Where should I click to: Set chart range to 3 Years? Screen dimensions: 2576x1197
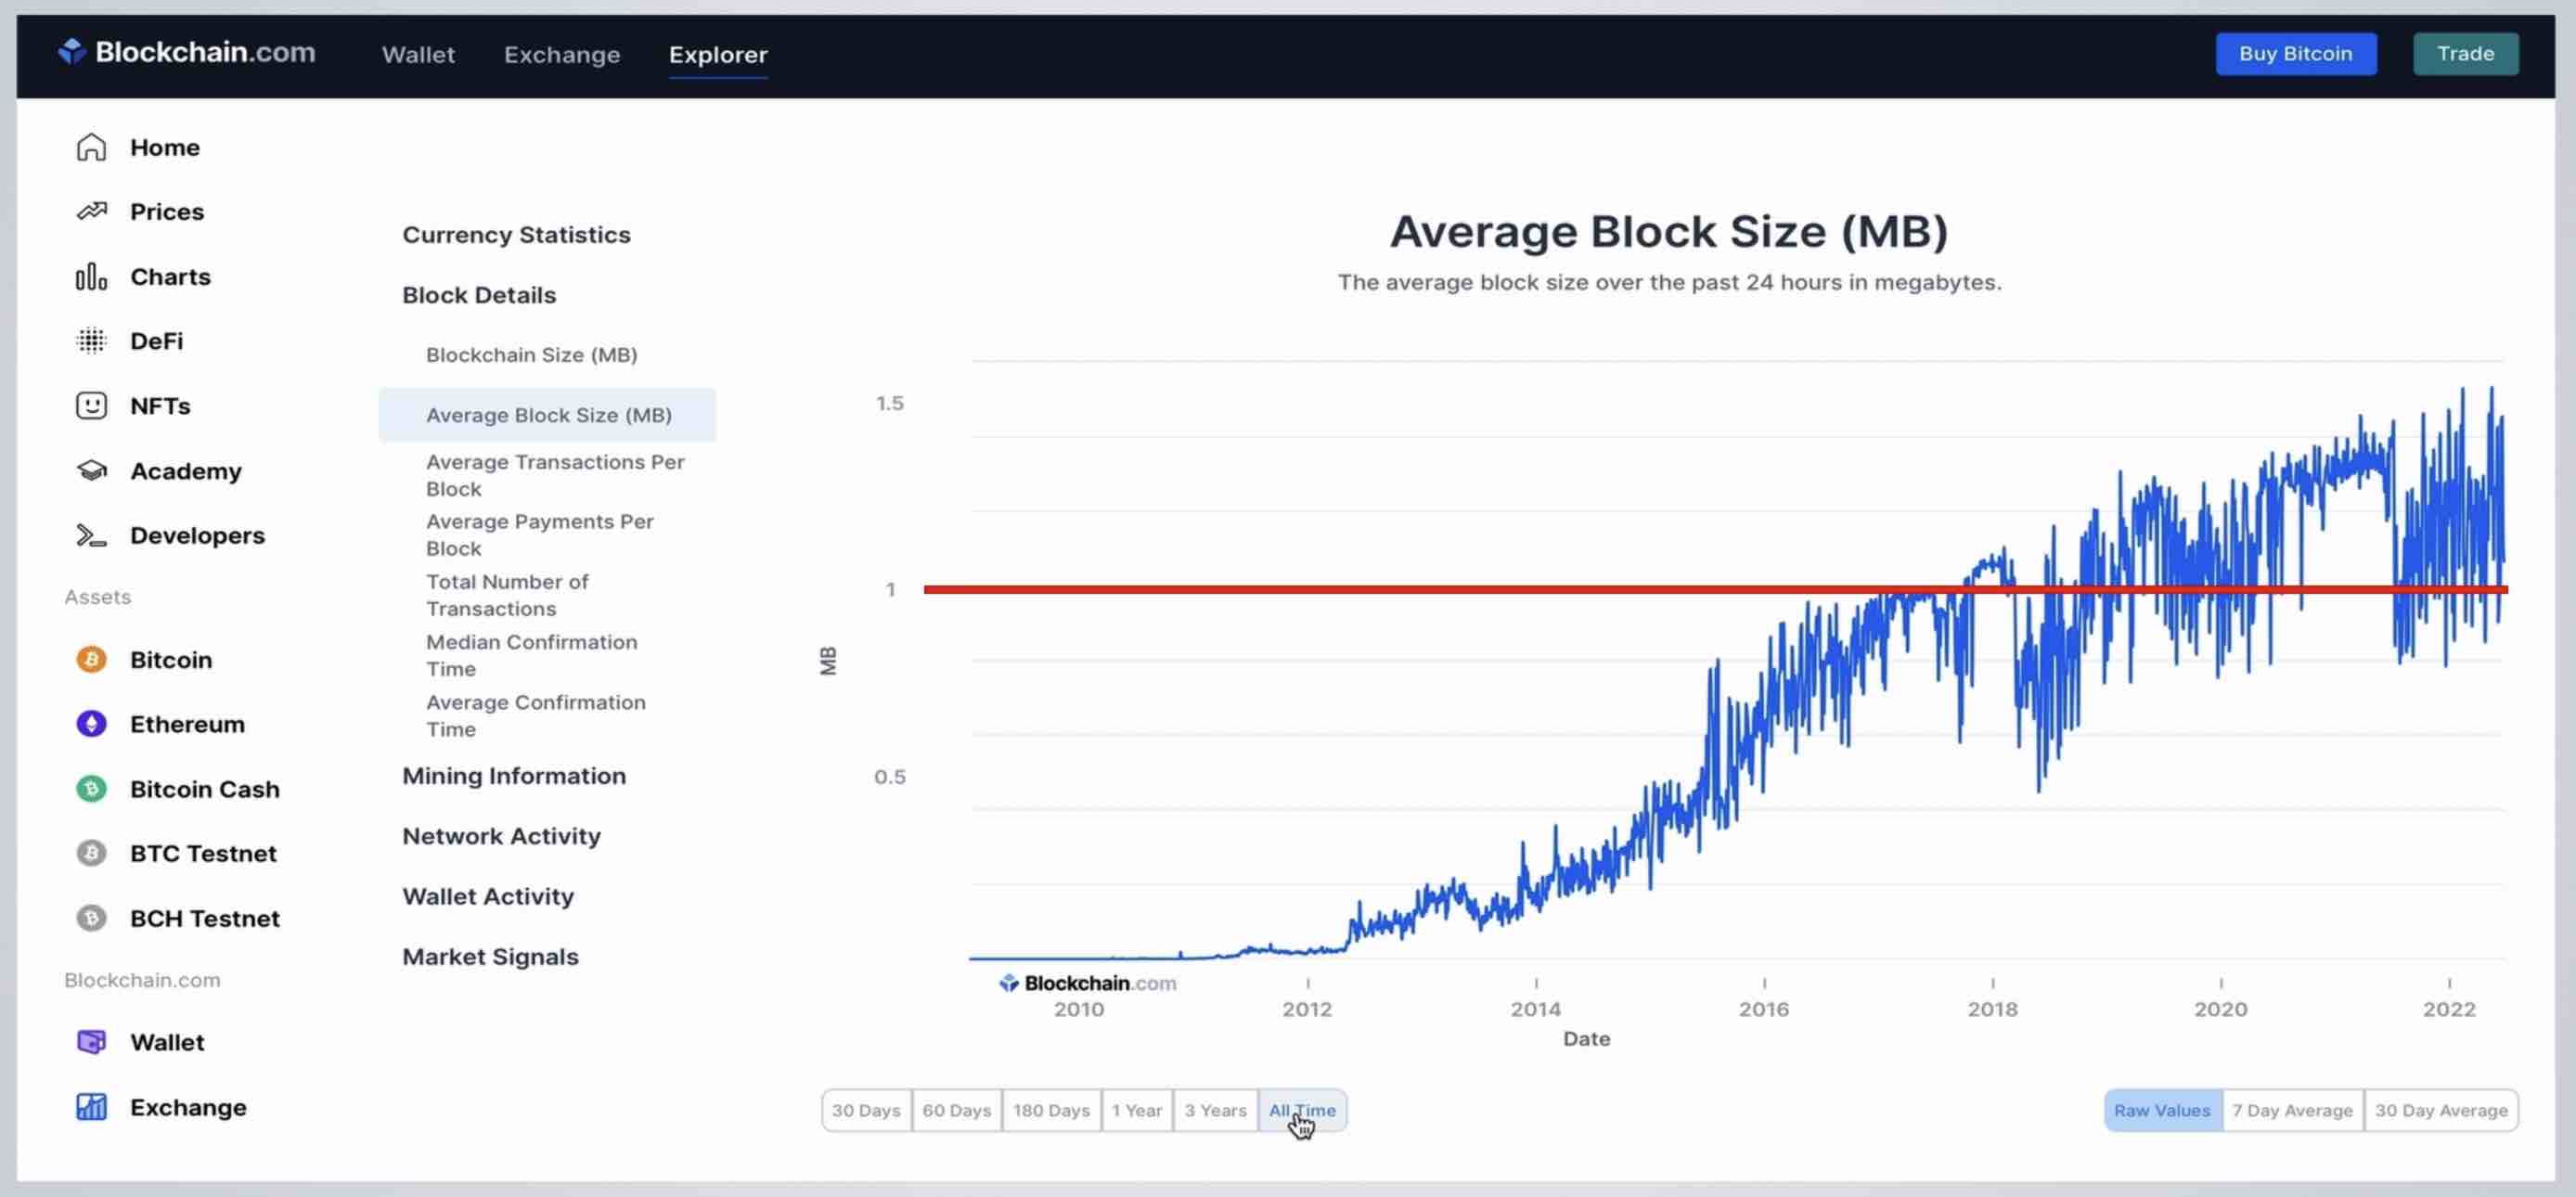tap(1216, 1110)
